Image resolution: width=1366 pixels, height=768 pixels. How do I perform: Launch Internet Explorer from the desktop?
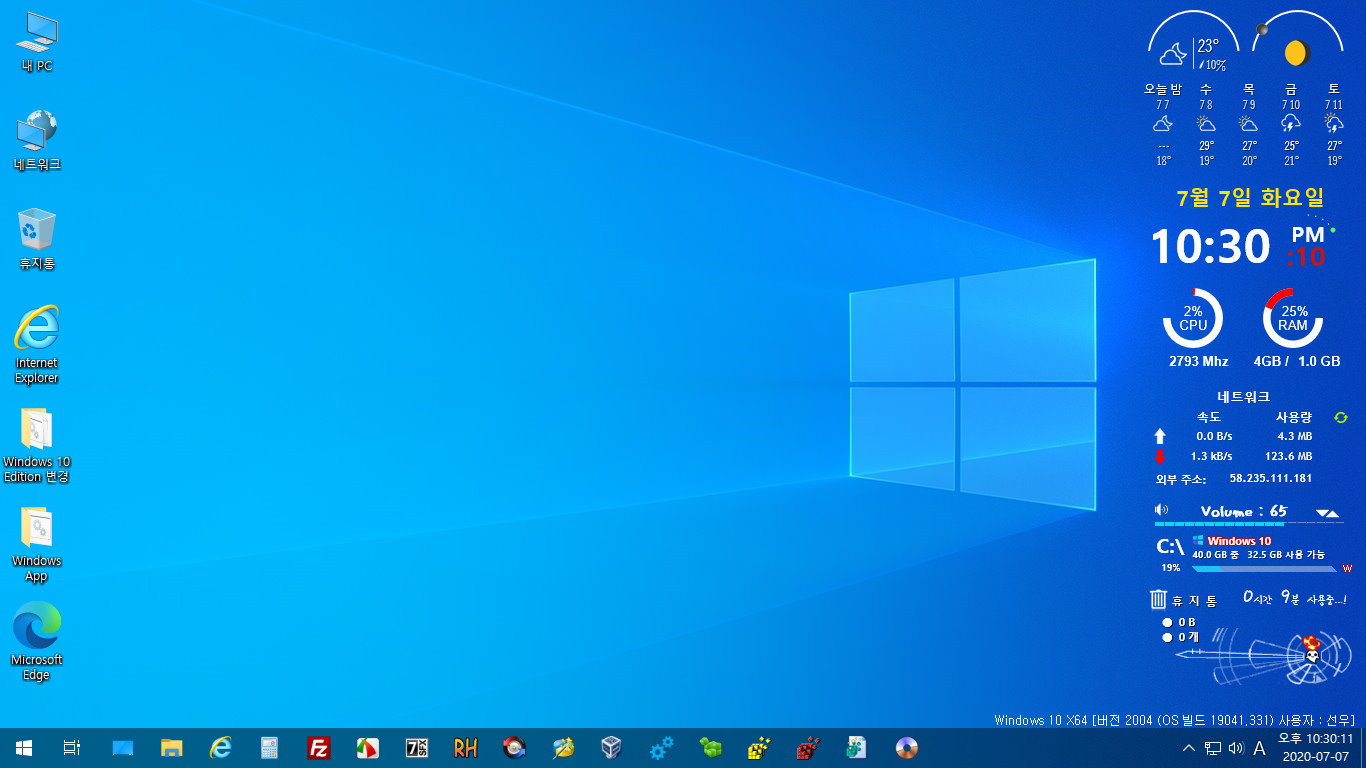[37, 344]
